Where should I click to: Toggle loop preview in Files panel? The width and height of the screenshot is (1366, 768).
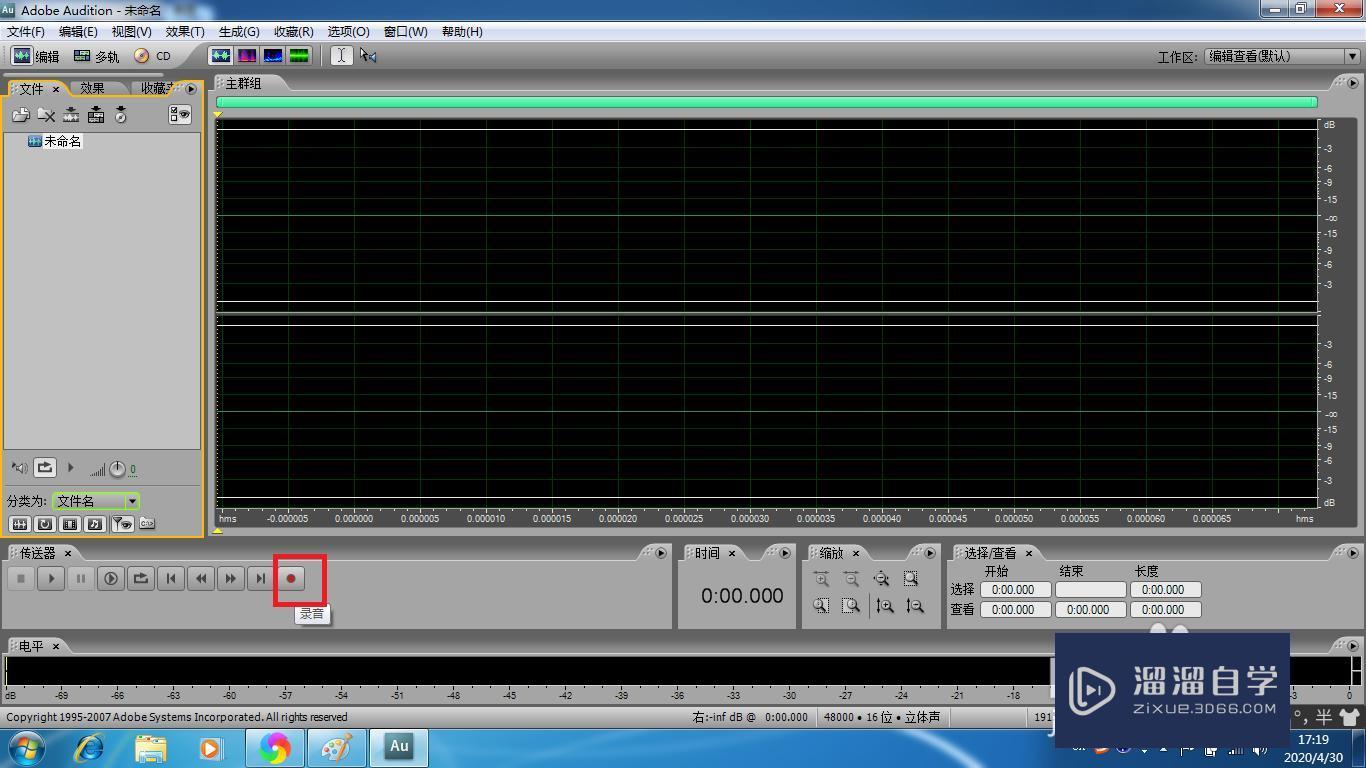tap(45, 467)
